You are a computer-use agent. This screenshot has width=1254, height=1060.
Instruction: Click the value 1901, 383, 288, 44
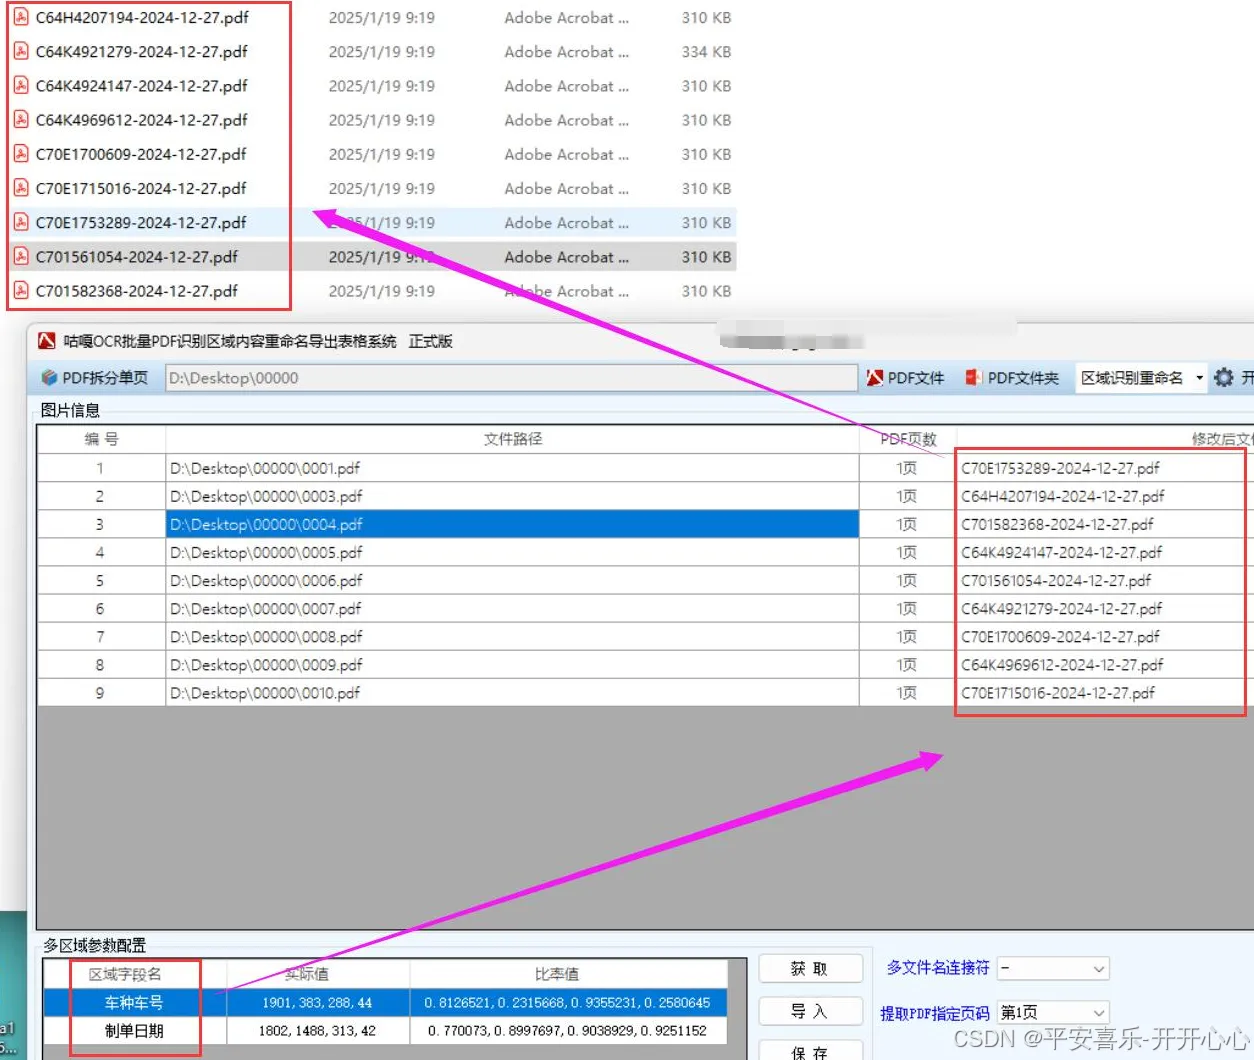[317, 1002]
